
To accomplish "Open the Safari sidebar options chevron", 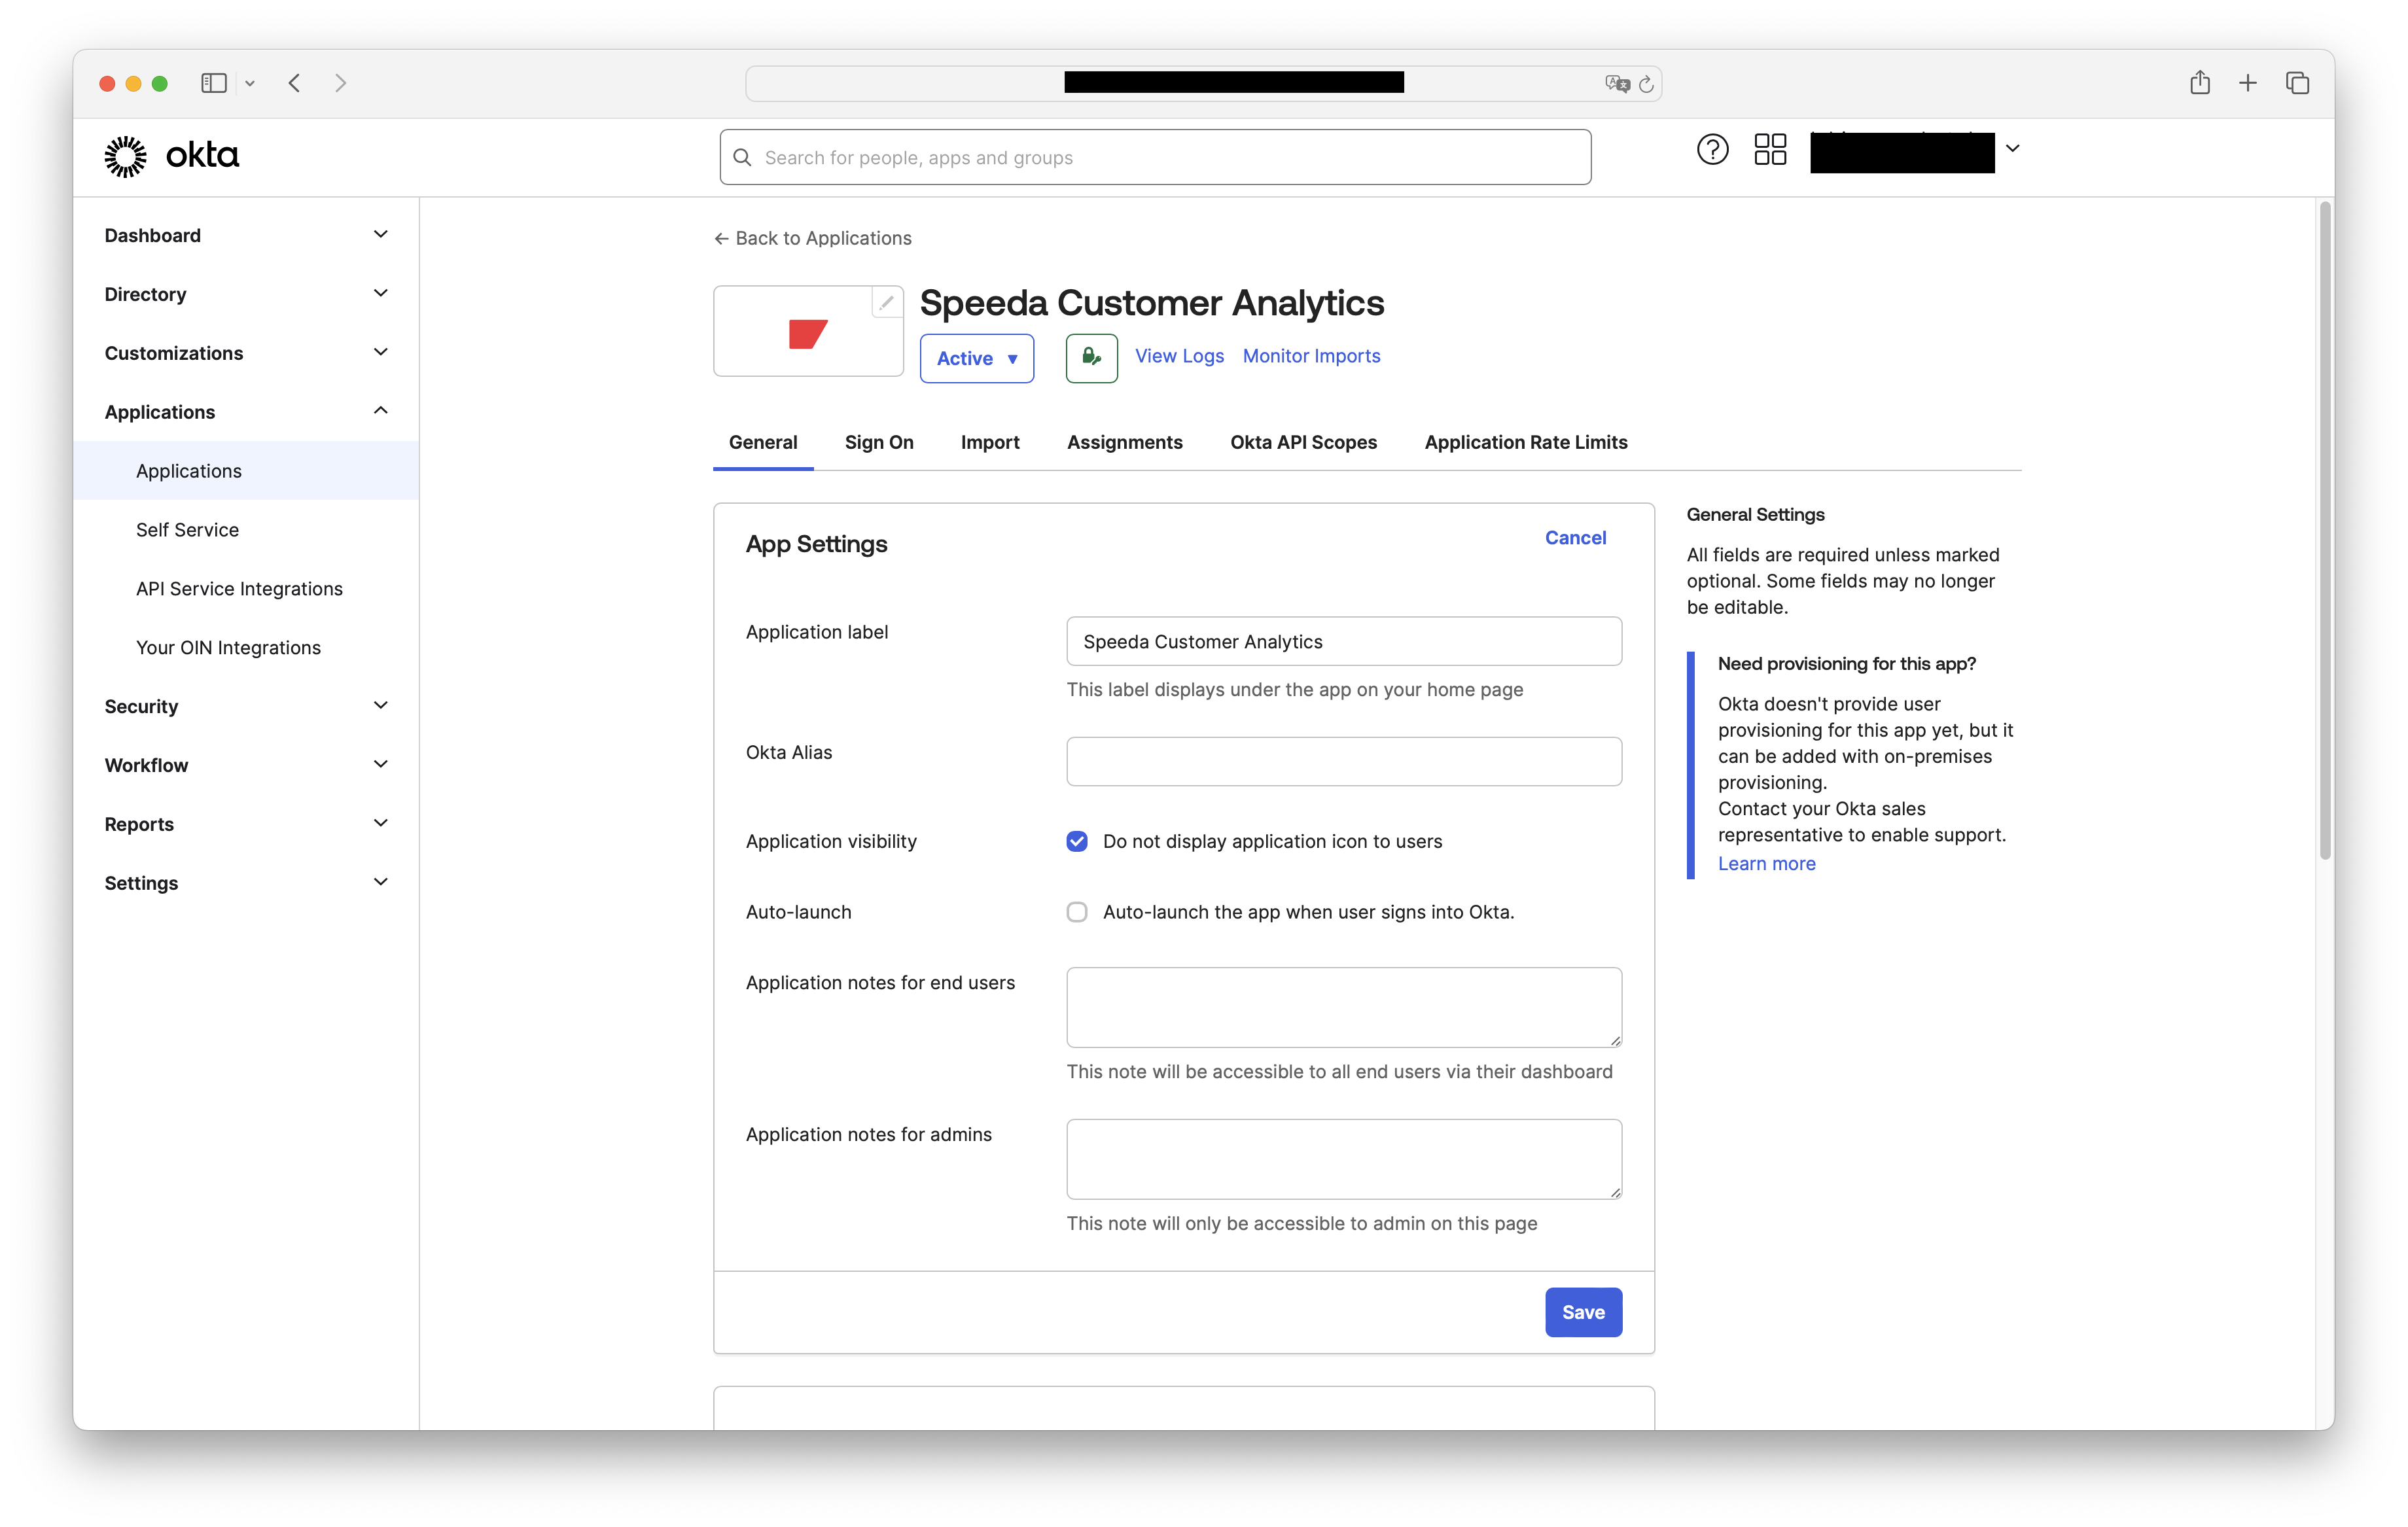I will click(250, 84).
